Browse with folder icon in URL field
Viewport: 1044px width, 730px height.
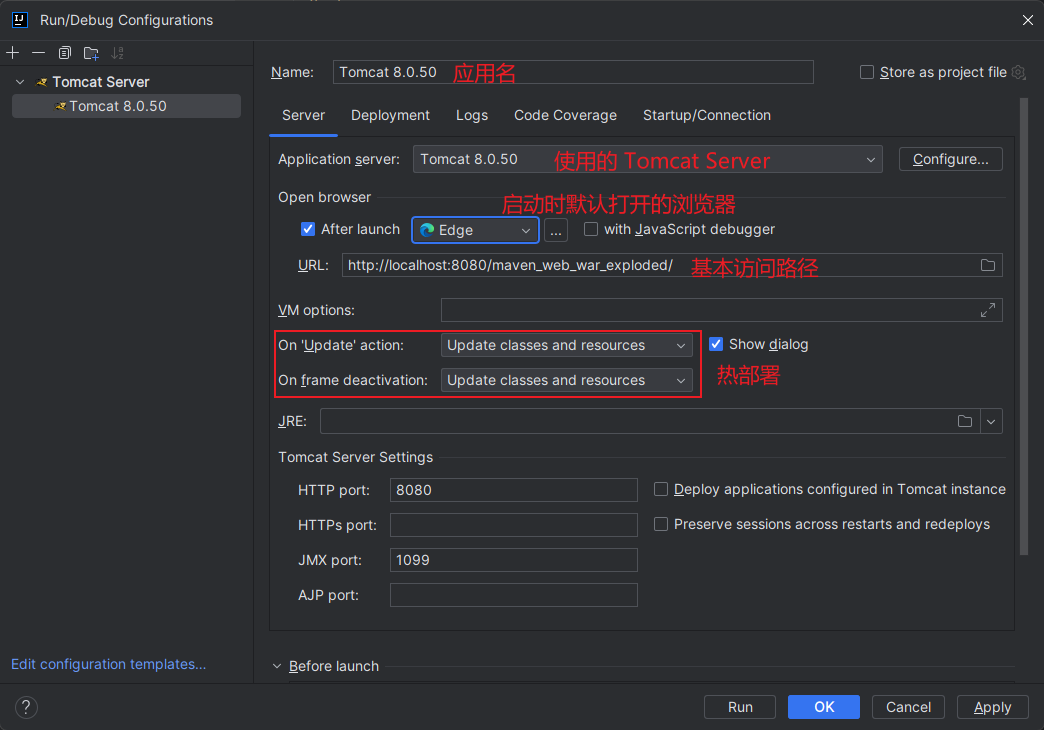pyautogui.click(x=988, y=265)
